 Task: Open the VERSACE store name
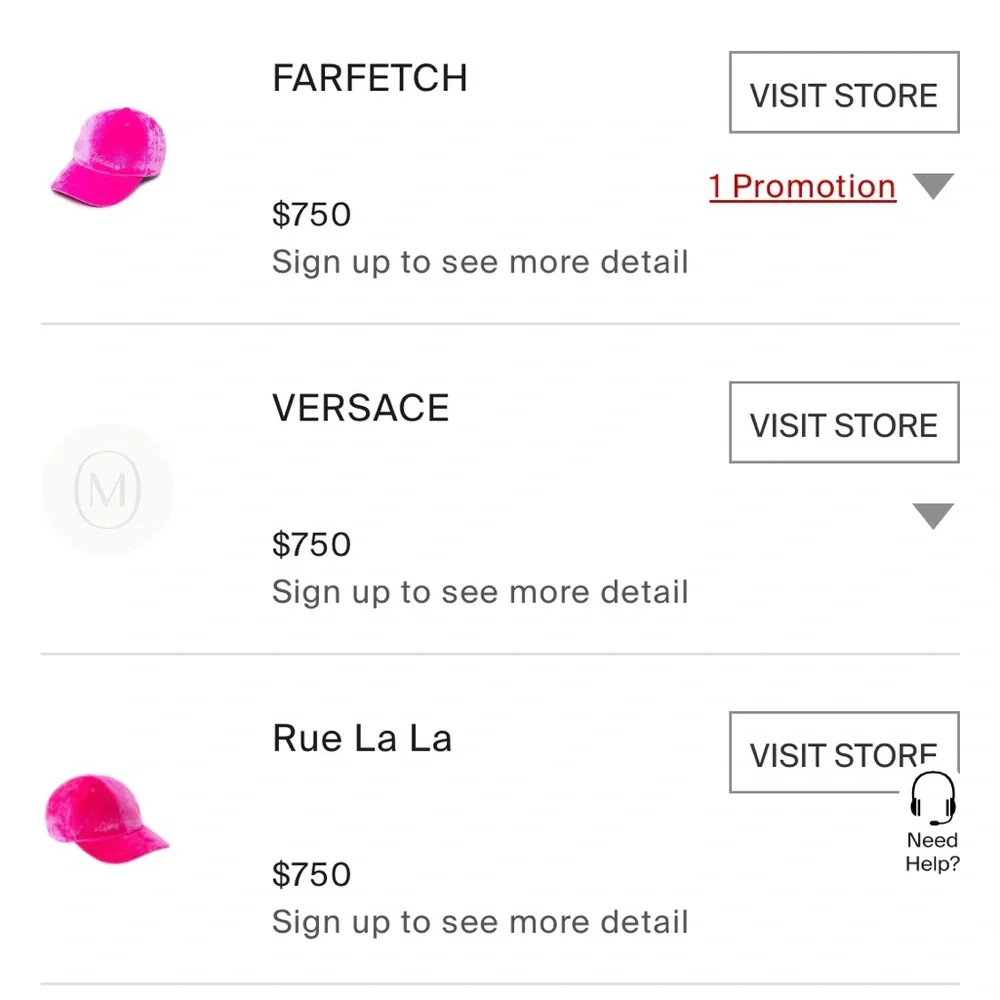coord(361,408)
